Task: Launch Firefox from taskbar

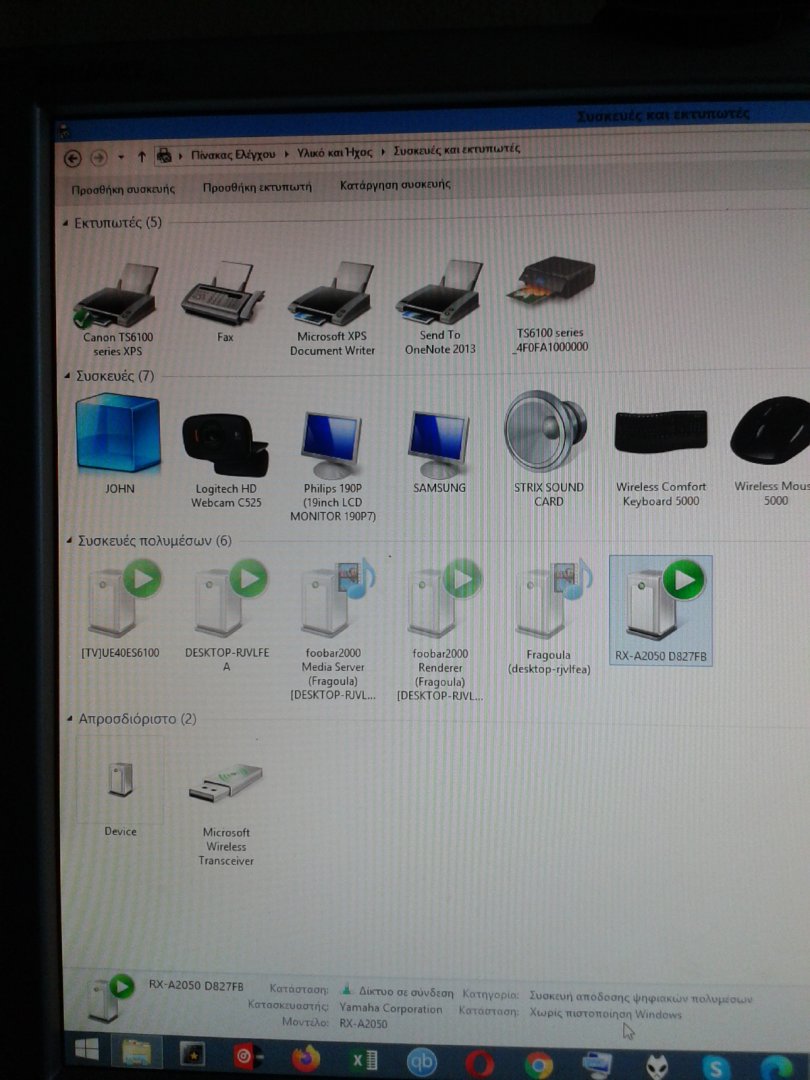Action: click(x=306, y=1059)
